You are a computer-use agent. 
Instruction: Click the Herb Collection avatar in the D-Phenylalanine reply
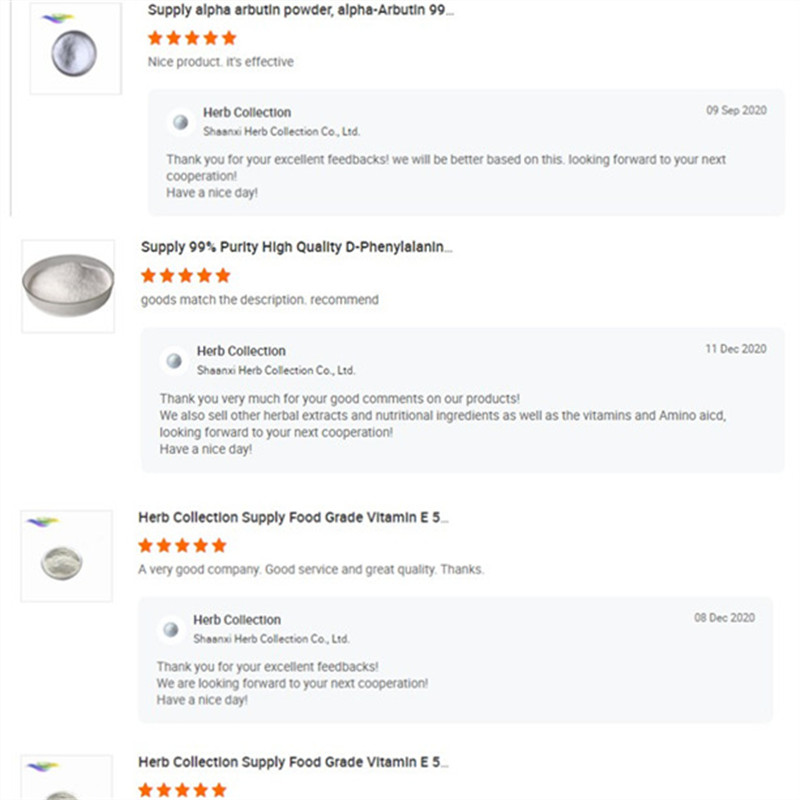[x=176, y=360]
